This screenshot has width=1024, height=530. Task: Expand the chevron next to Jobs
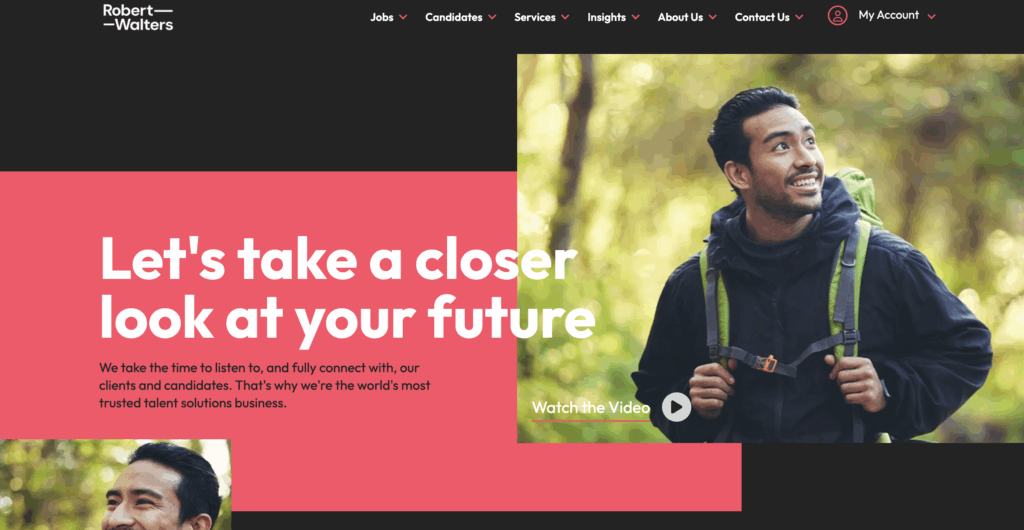403,18
